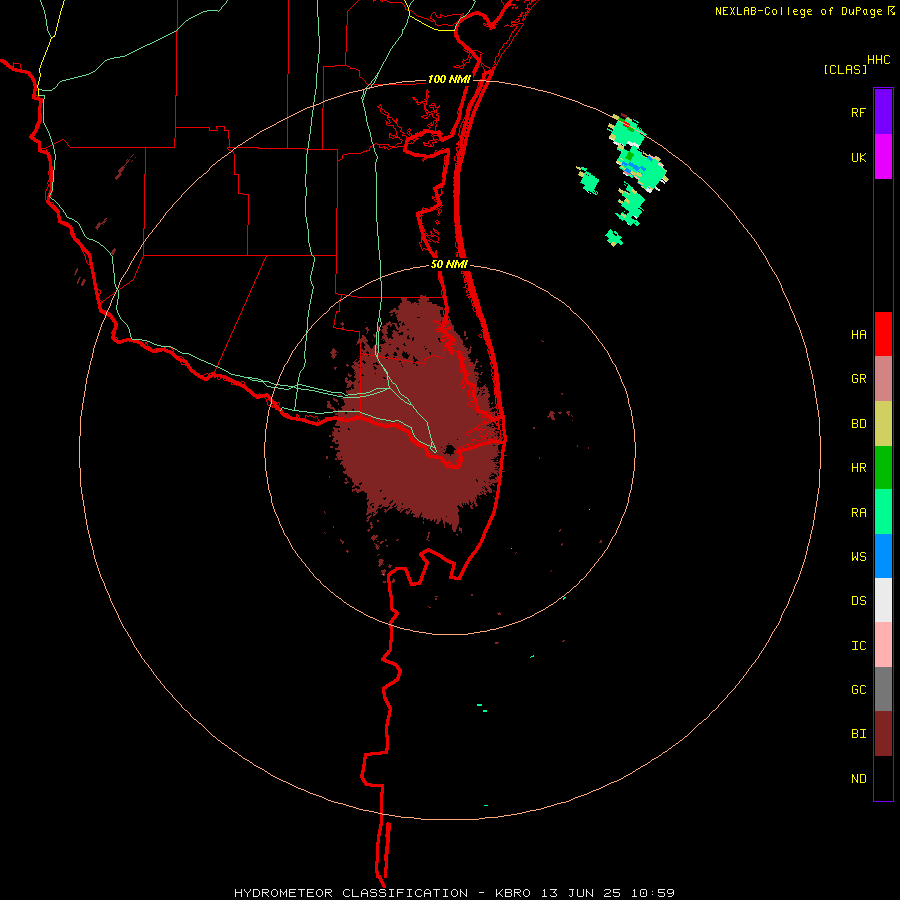
Task: Click the mint green RA legend swatch
Action: point(883,512)
